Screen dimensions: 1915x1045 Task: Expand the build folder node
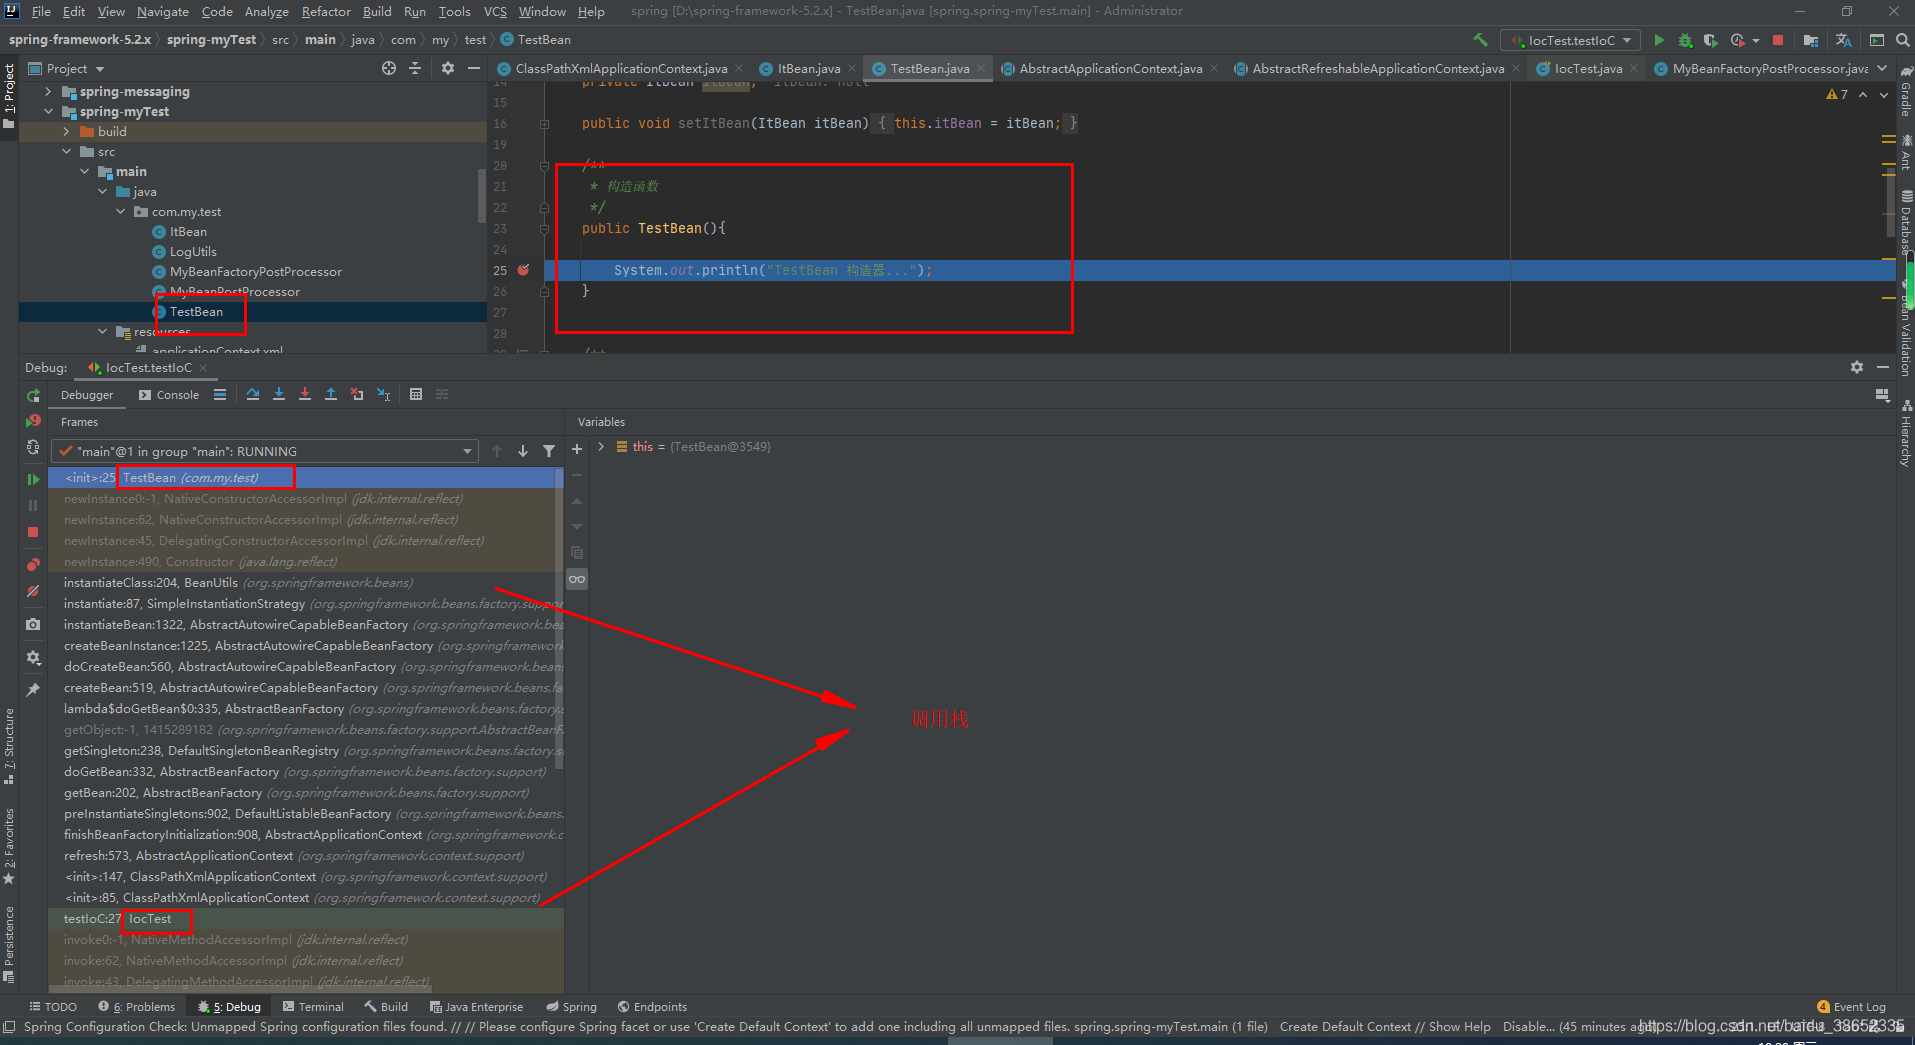66,131
